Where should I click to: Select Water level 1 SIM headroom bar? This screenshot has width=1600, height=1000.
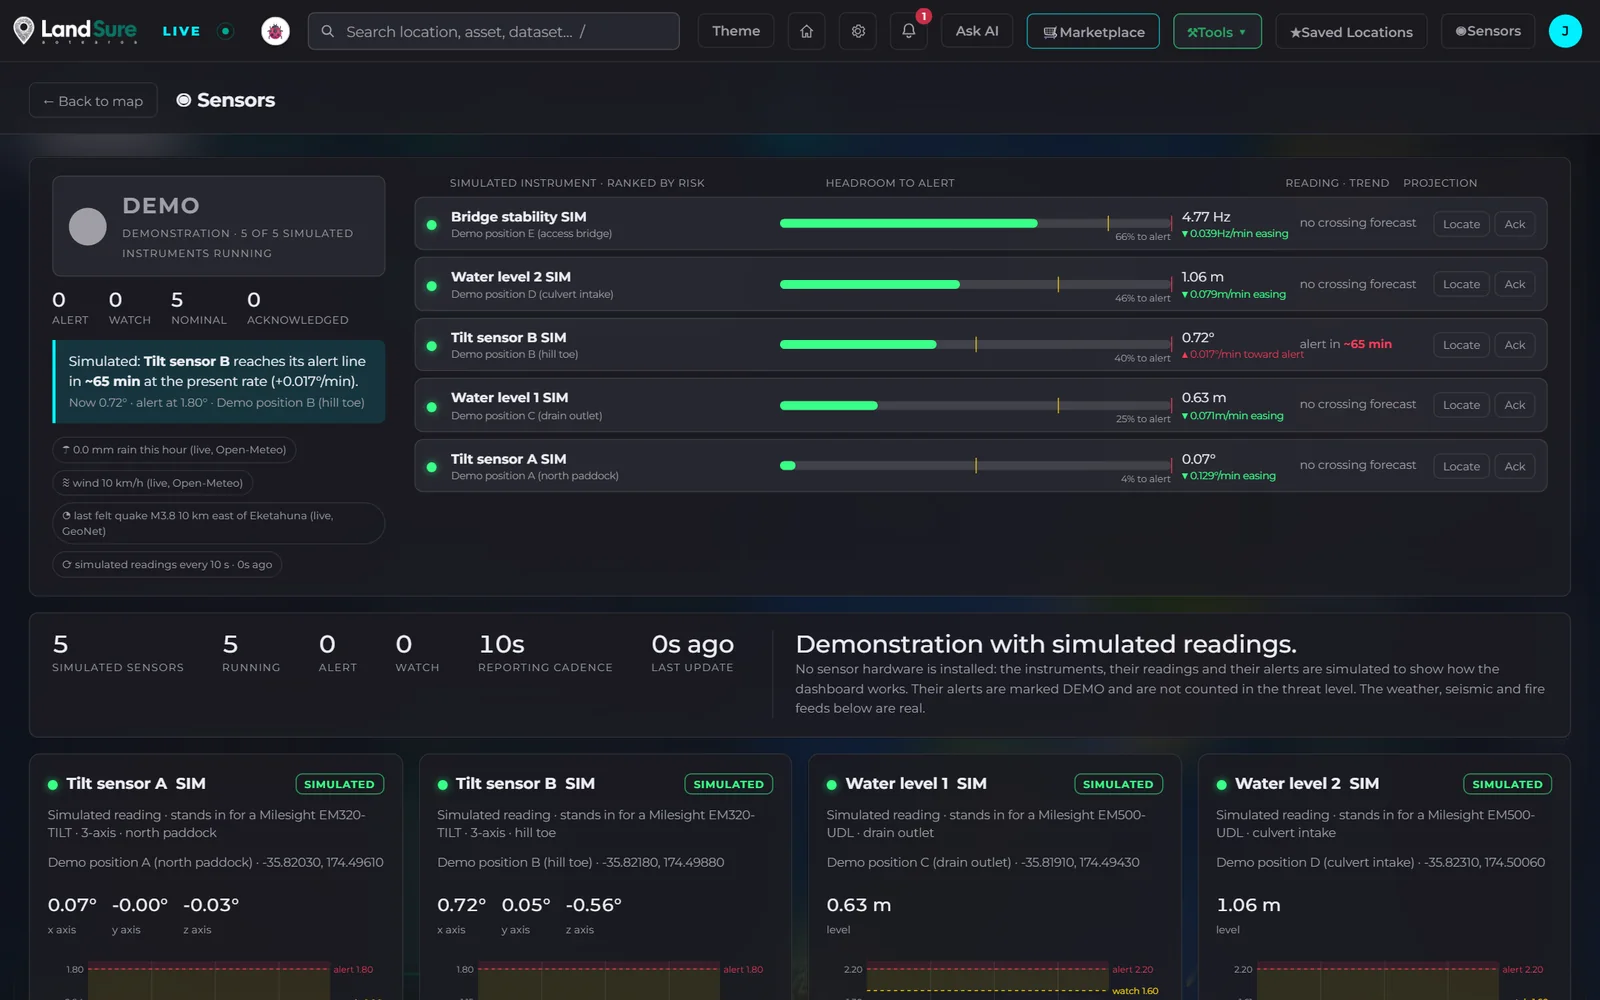tap(976, 405)
